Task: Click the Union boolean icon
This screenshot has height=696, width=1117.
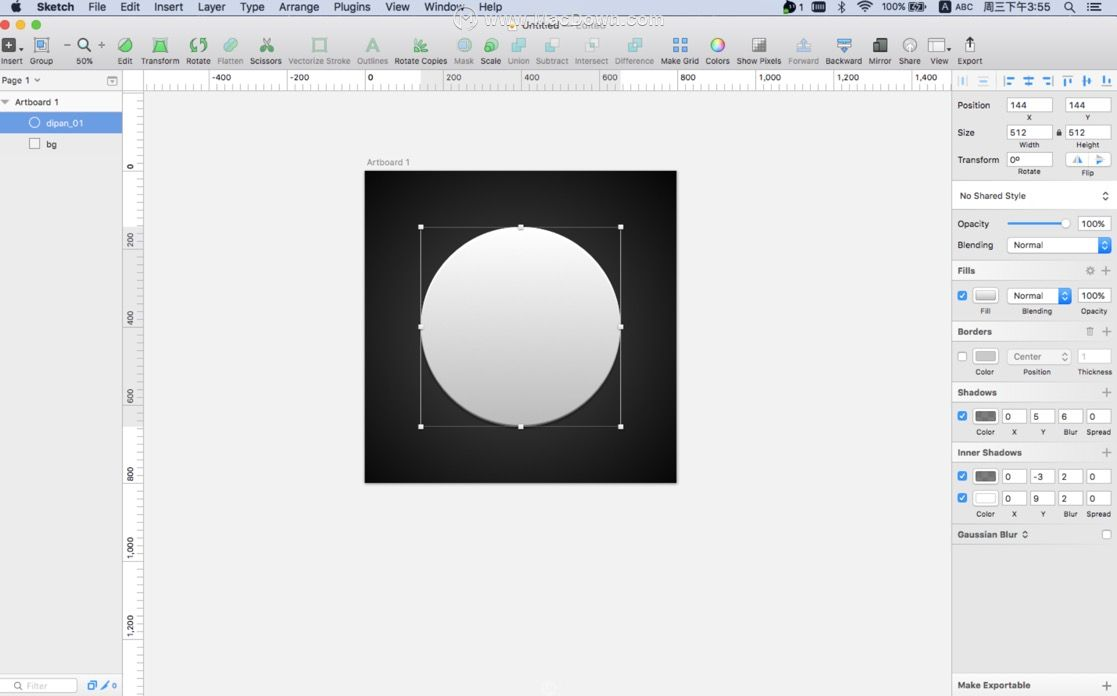Action: 519,46
